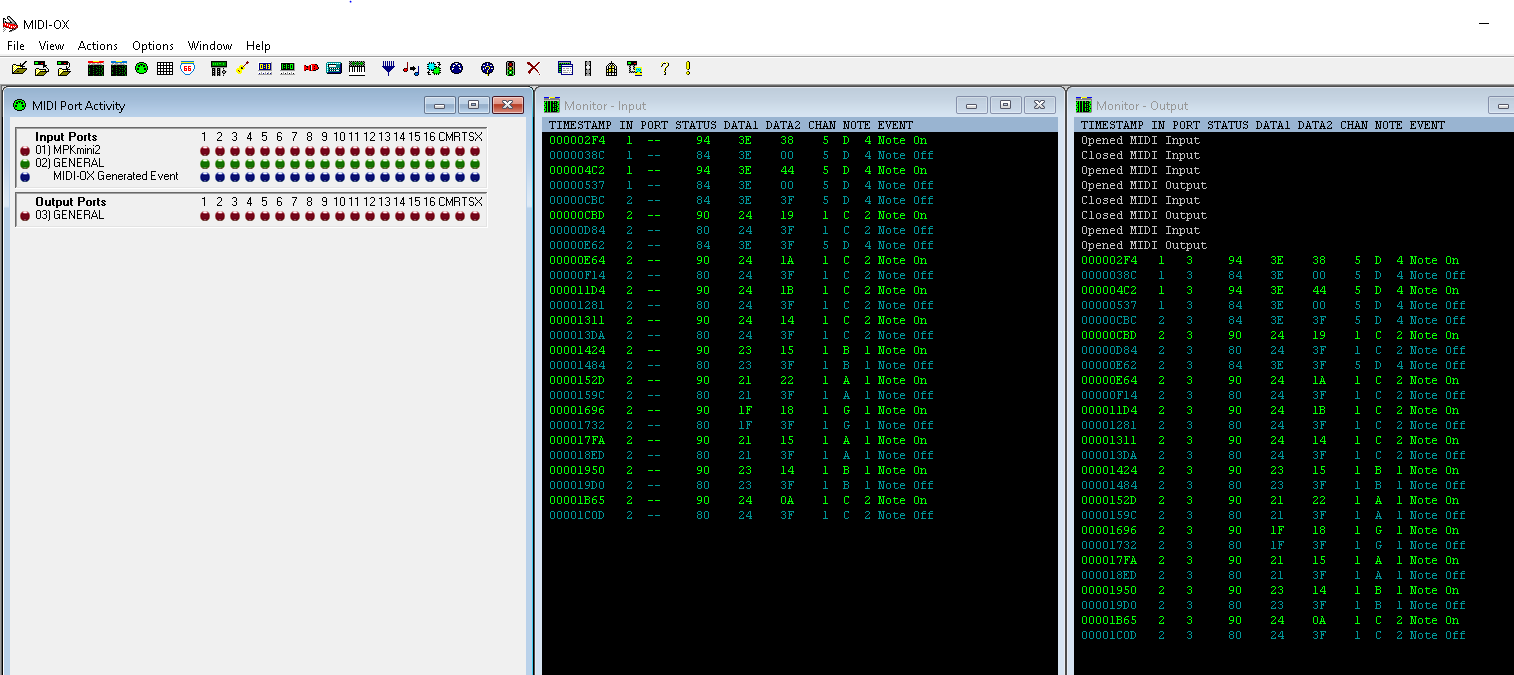
Task: Click the black-and-white grid toolbar icon
Action: tap(165, 68)
